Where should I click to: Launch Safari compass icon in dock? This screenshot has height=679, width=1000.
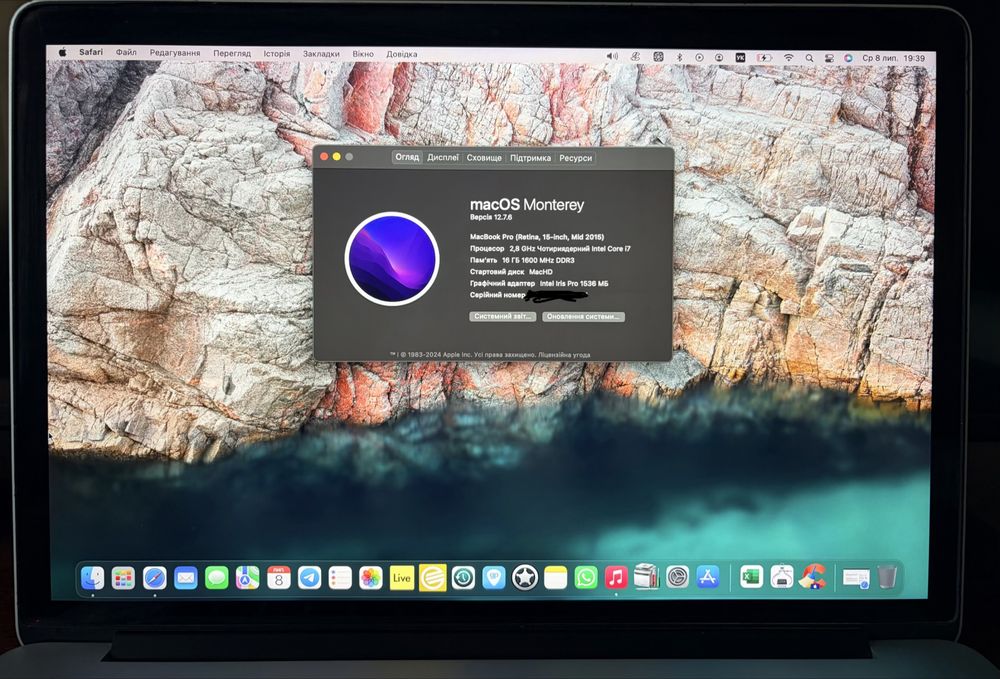[x=154, y=578]
